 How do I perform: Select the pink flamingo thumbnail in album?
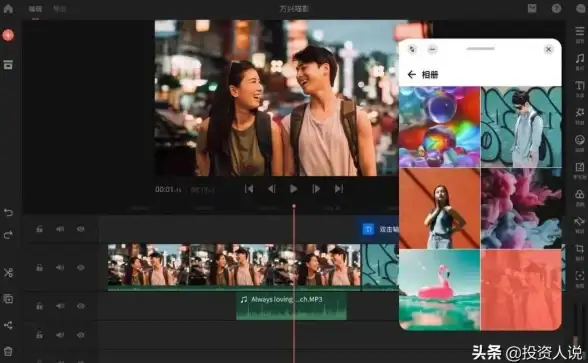point(440,290)
